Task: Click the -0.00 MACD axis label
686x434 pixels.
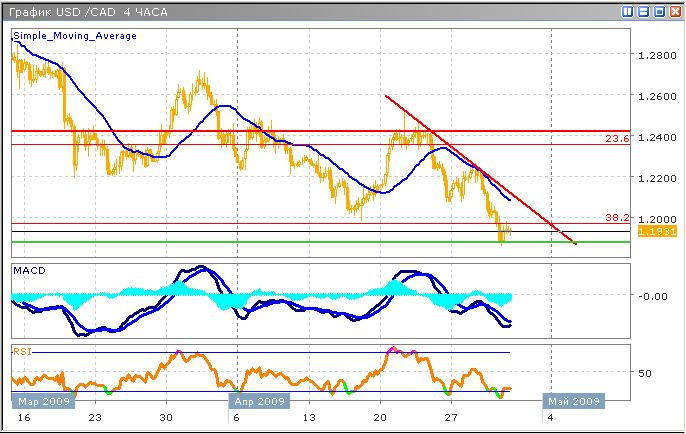Action: pos(653,295)
